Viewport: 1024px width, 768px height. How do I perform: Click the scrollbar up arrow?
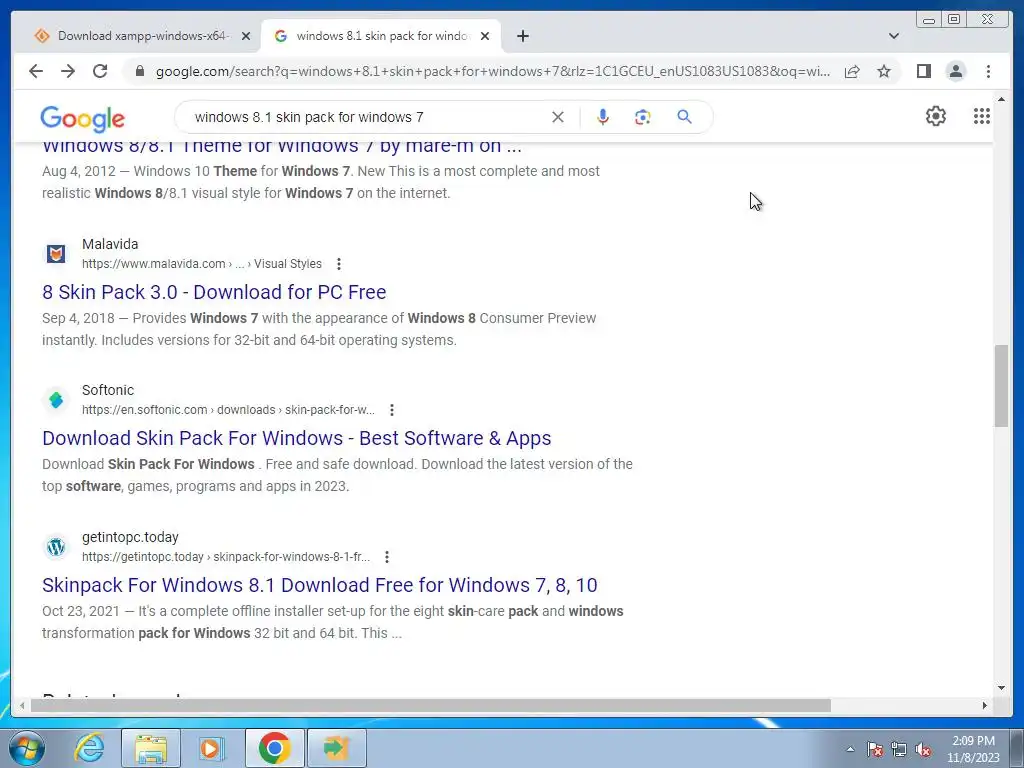tap(1001, 99)
